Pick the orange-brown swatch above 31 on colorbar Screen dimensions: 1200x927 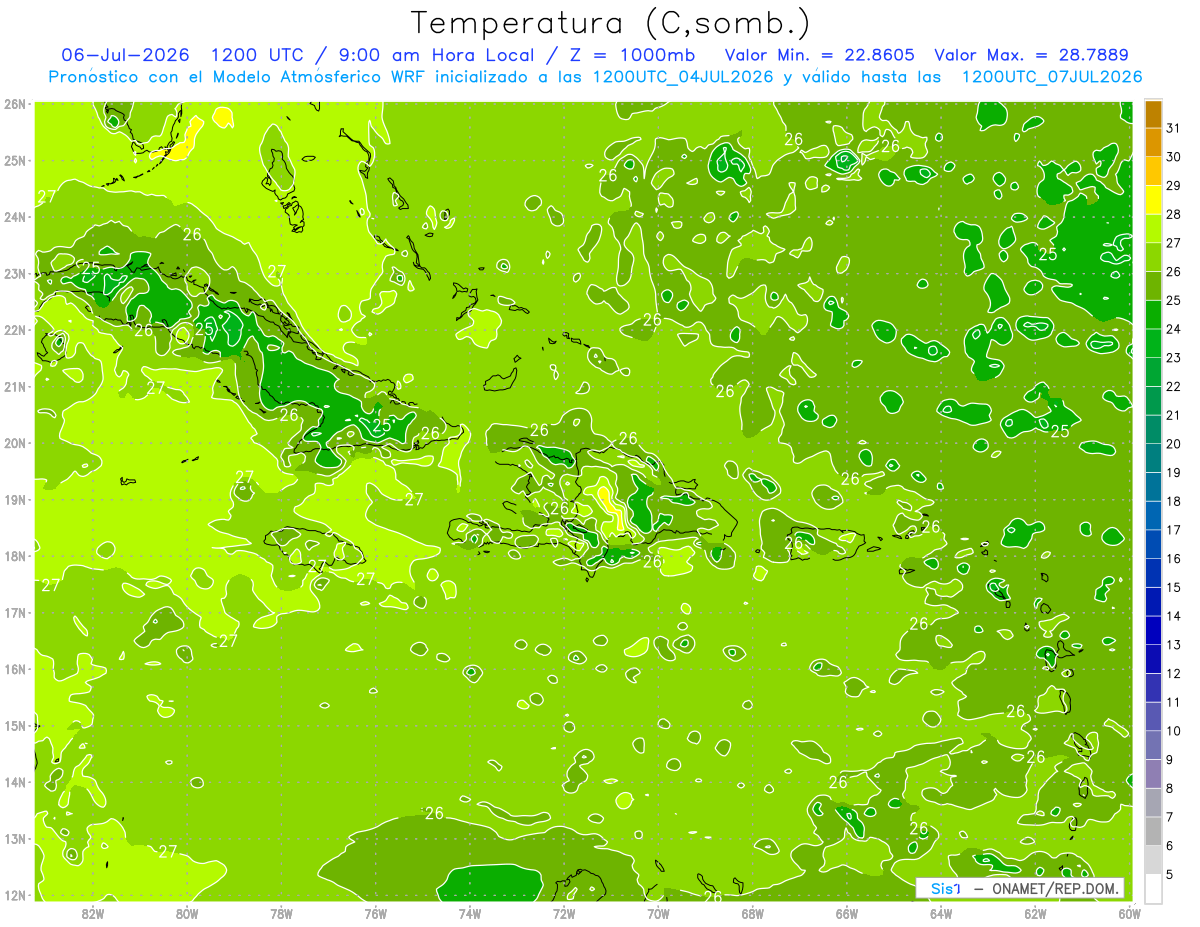point(1153,113)
